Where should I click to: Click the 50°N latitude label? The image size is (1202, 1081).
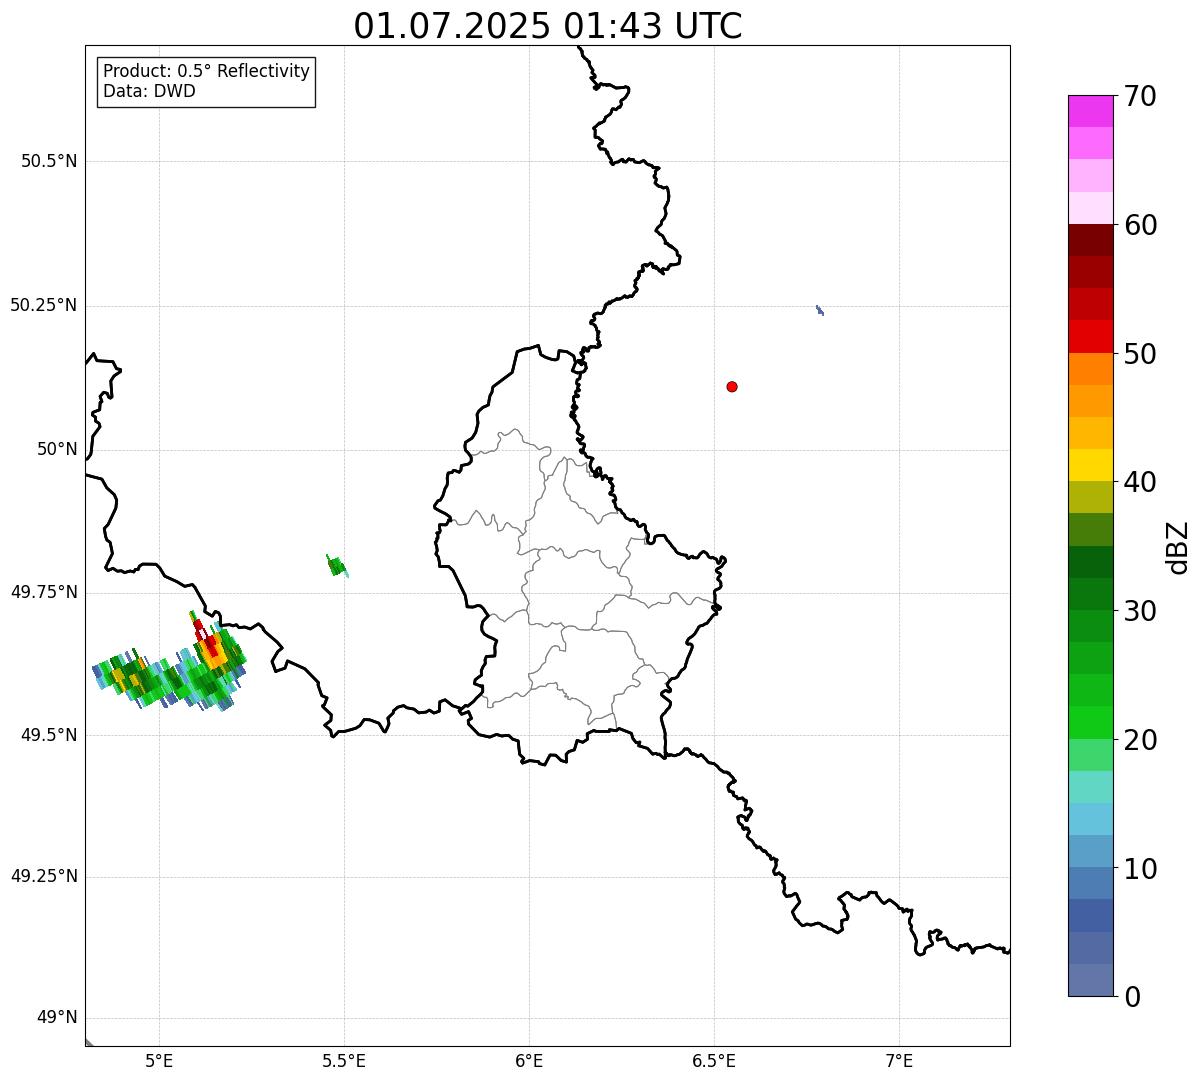tap(57, 449)
